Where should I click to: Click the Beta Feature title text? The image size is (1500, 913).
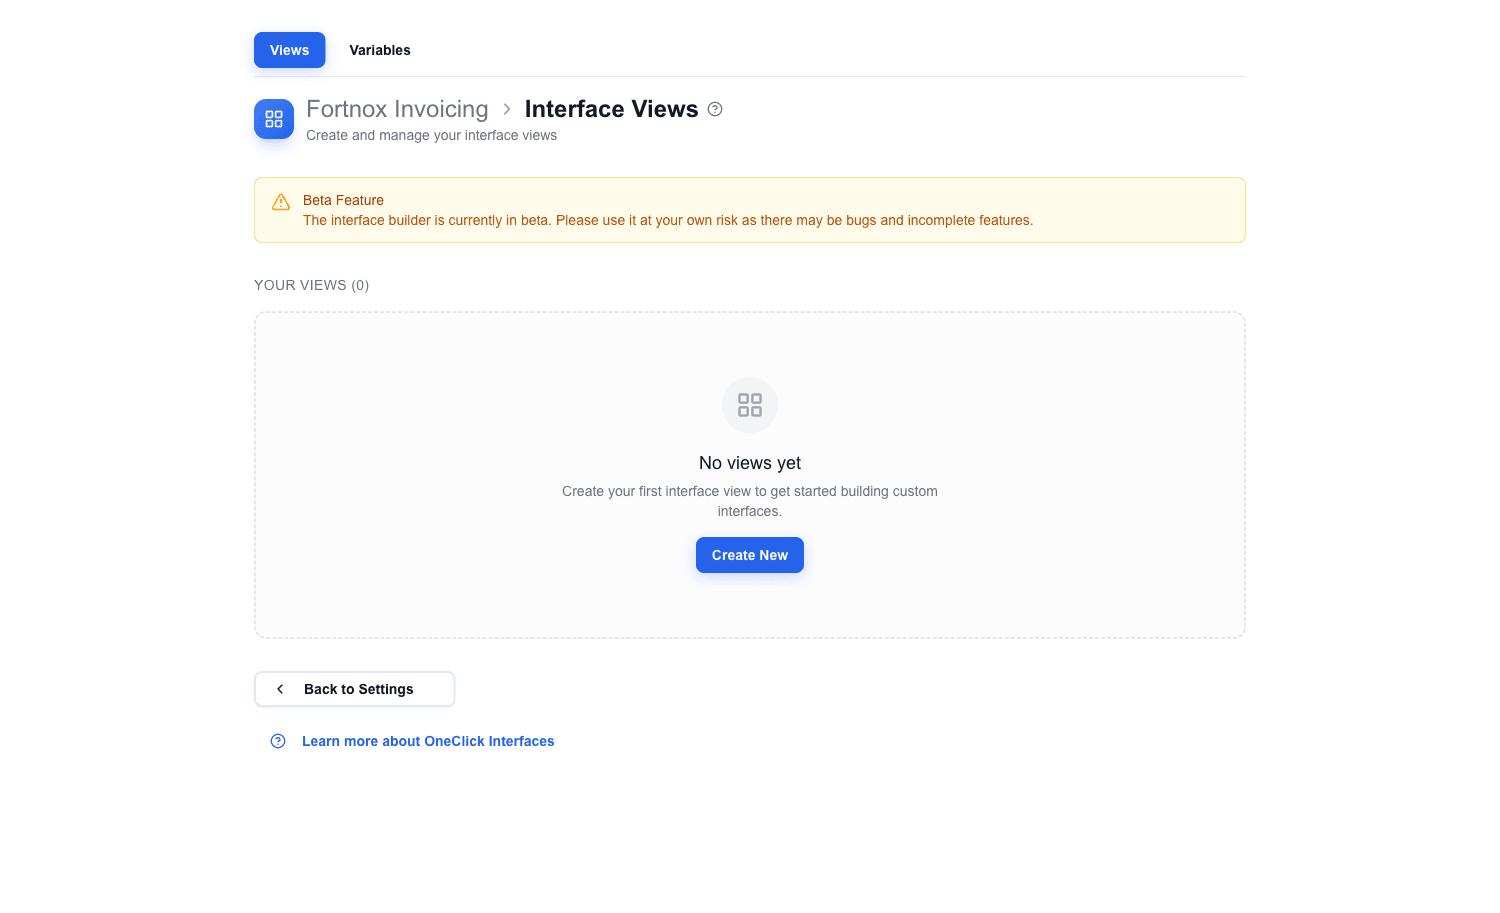[343, 200]
